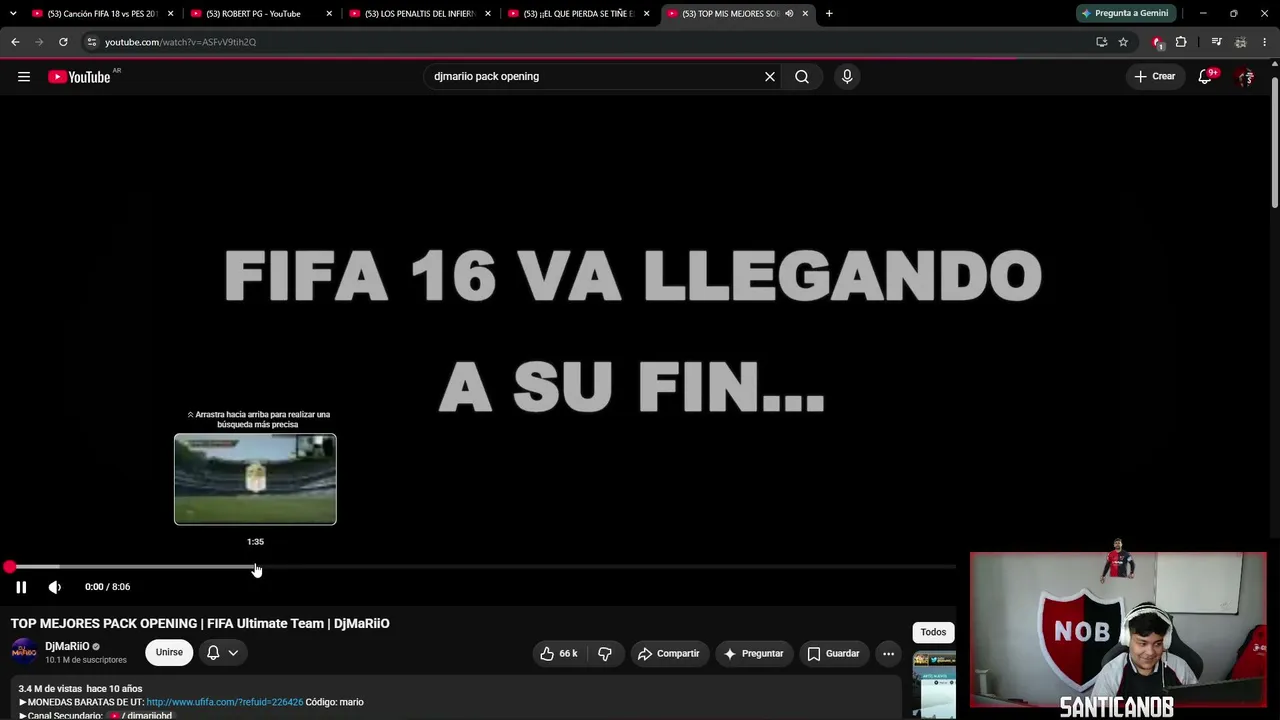
Task: Share the video via Compartir
Action: click(670, 654)
